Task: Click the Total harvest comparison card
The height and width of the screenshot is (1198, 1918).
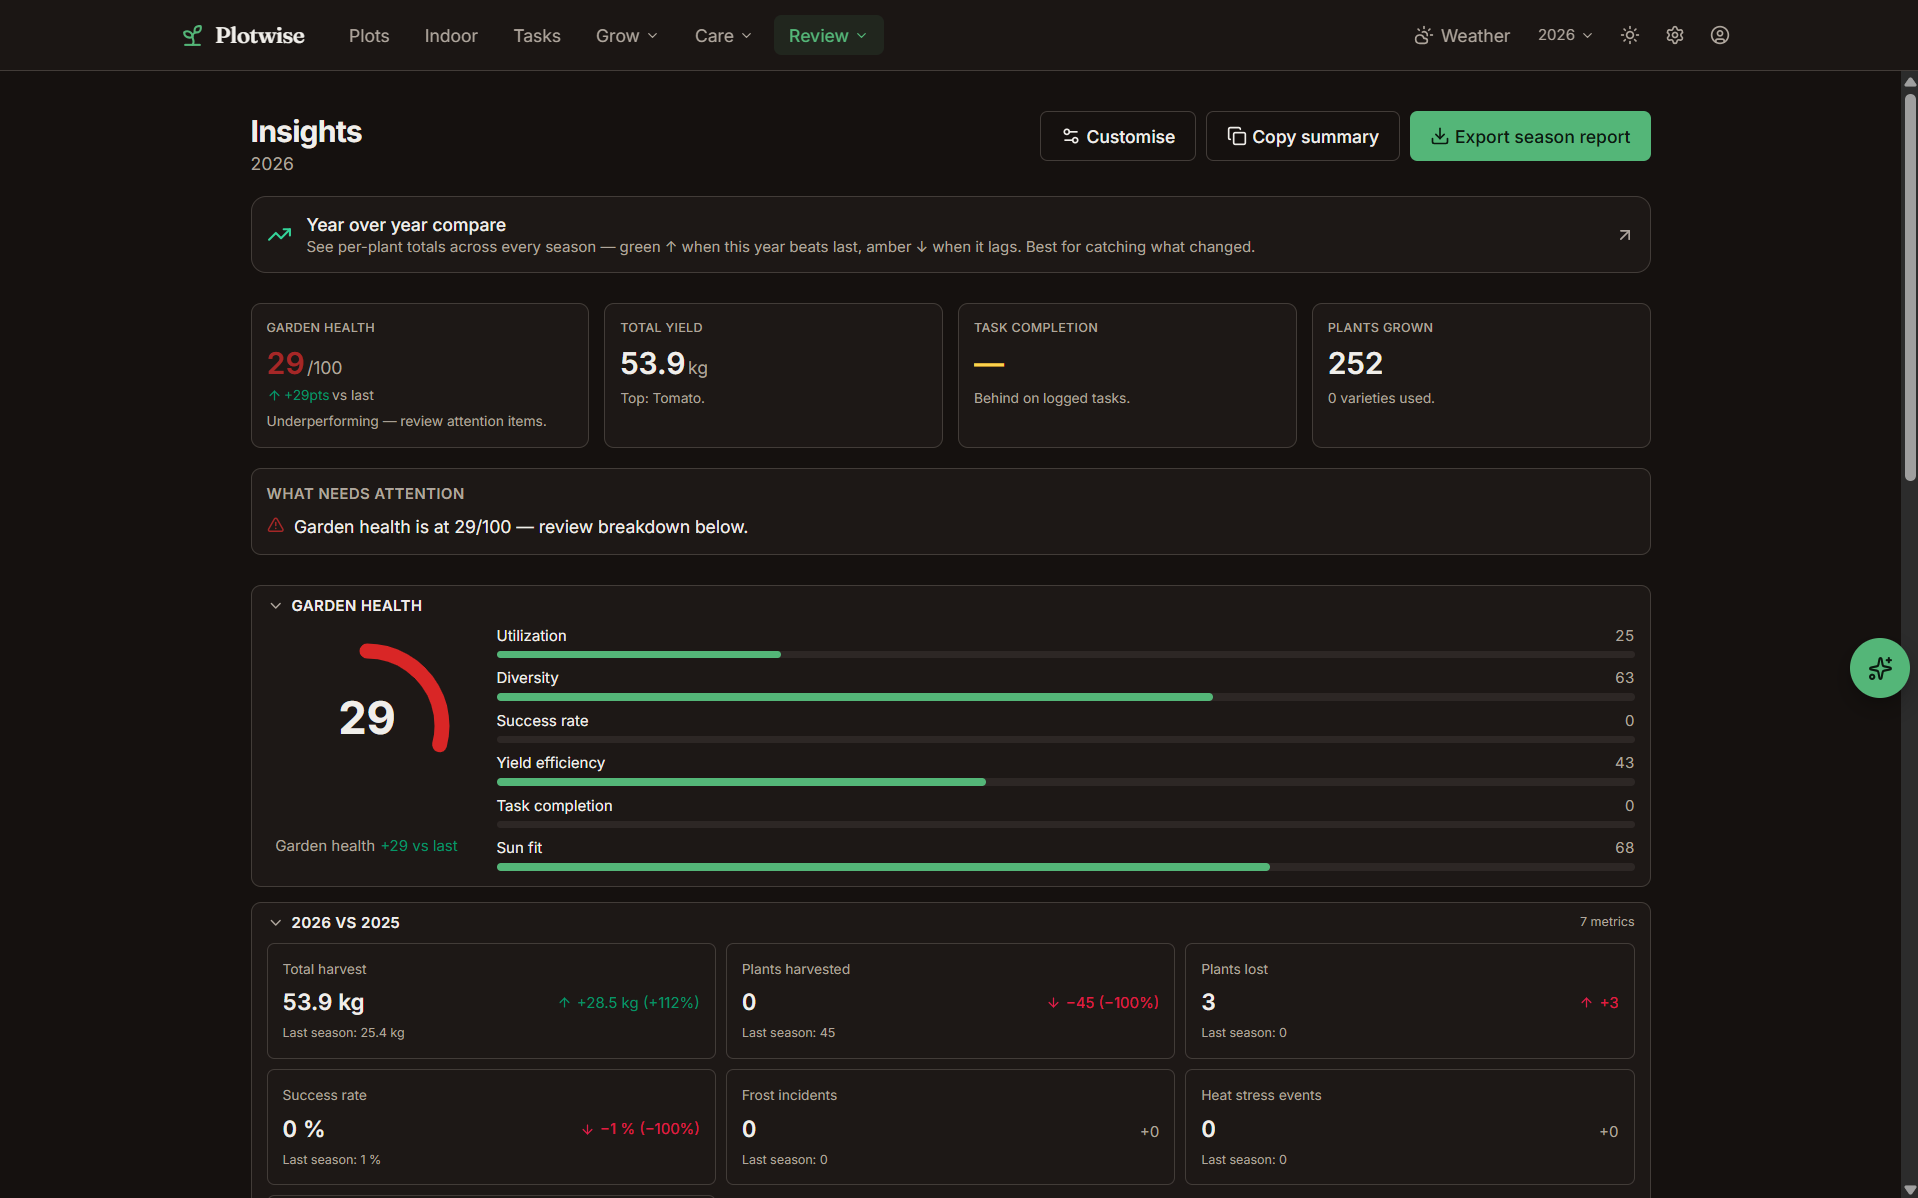Action: pyautogui.click(x=491, y=1001)
